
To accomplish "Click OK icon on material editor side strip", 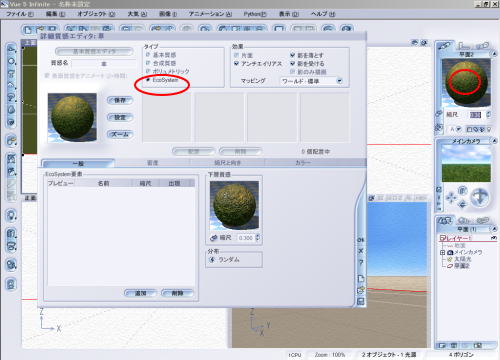I will [361, 240].
